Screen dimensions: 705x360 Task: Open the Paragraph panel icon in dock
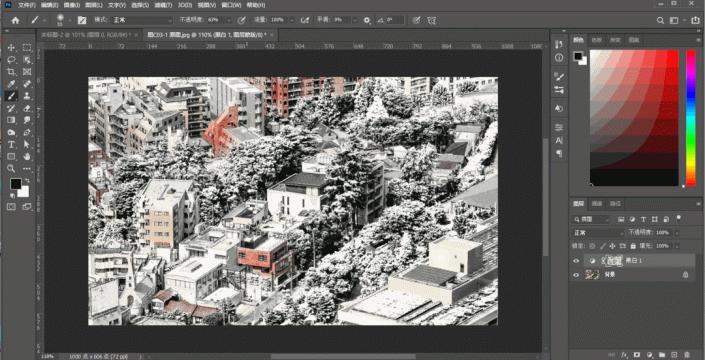(559, 153)
